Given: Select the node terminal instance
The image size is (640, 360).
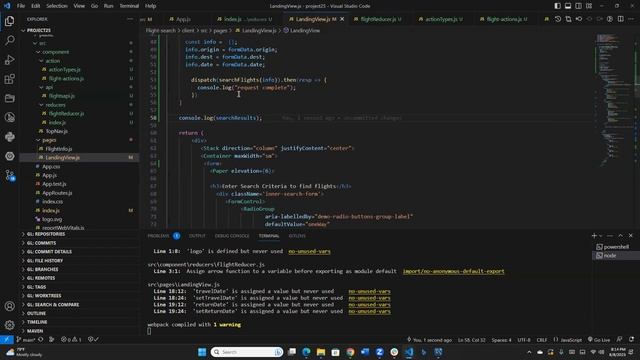Looking at the screenshot, I should [616, 256].
